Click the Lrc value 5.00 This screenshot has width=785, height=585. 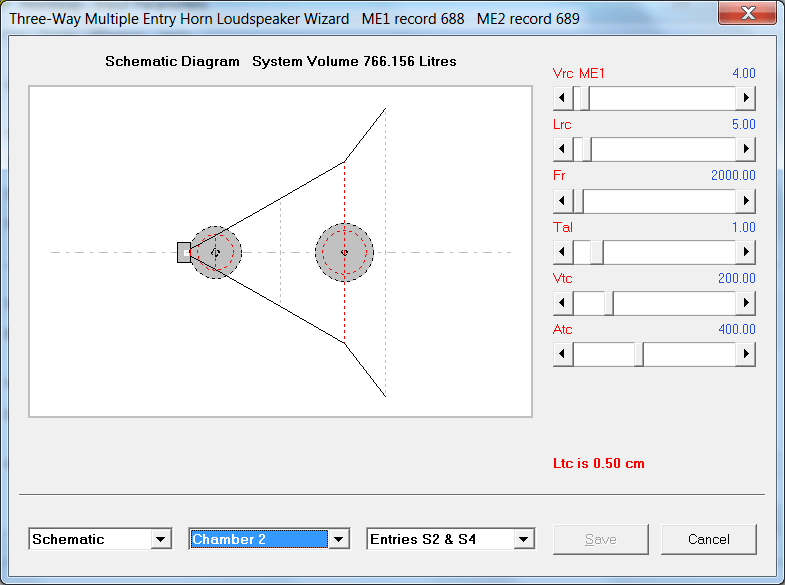coord(743,125)
